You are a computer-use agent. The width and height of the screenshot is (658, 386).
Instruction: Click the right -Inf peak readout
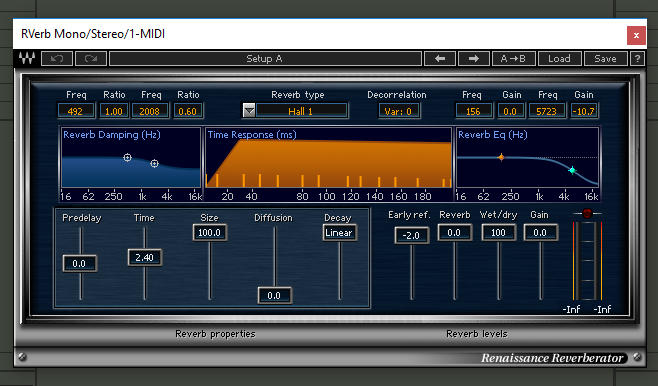pyautogui.click(x=602, y=309)
